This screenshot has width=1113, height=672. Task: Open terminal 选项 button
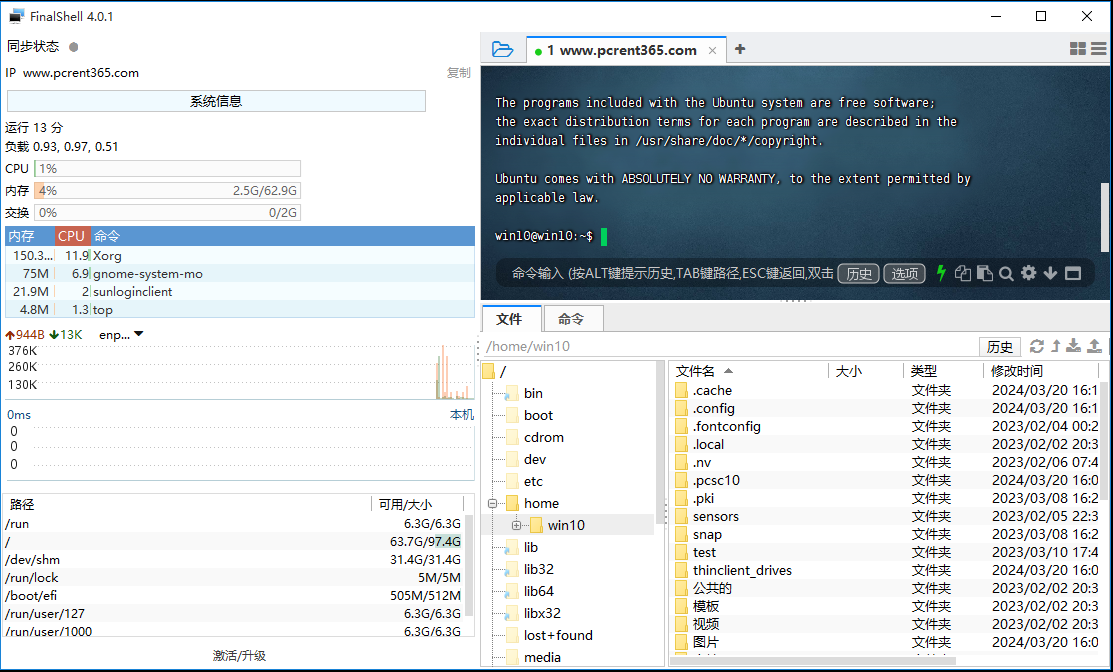pyautogui.click(x=904, y=273)
